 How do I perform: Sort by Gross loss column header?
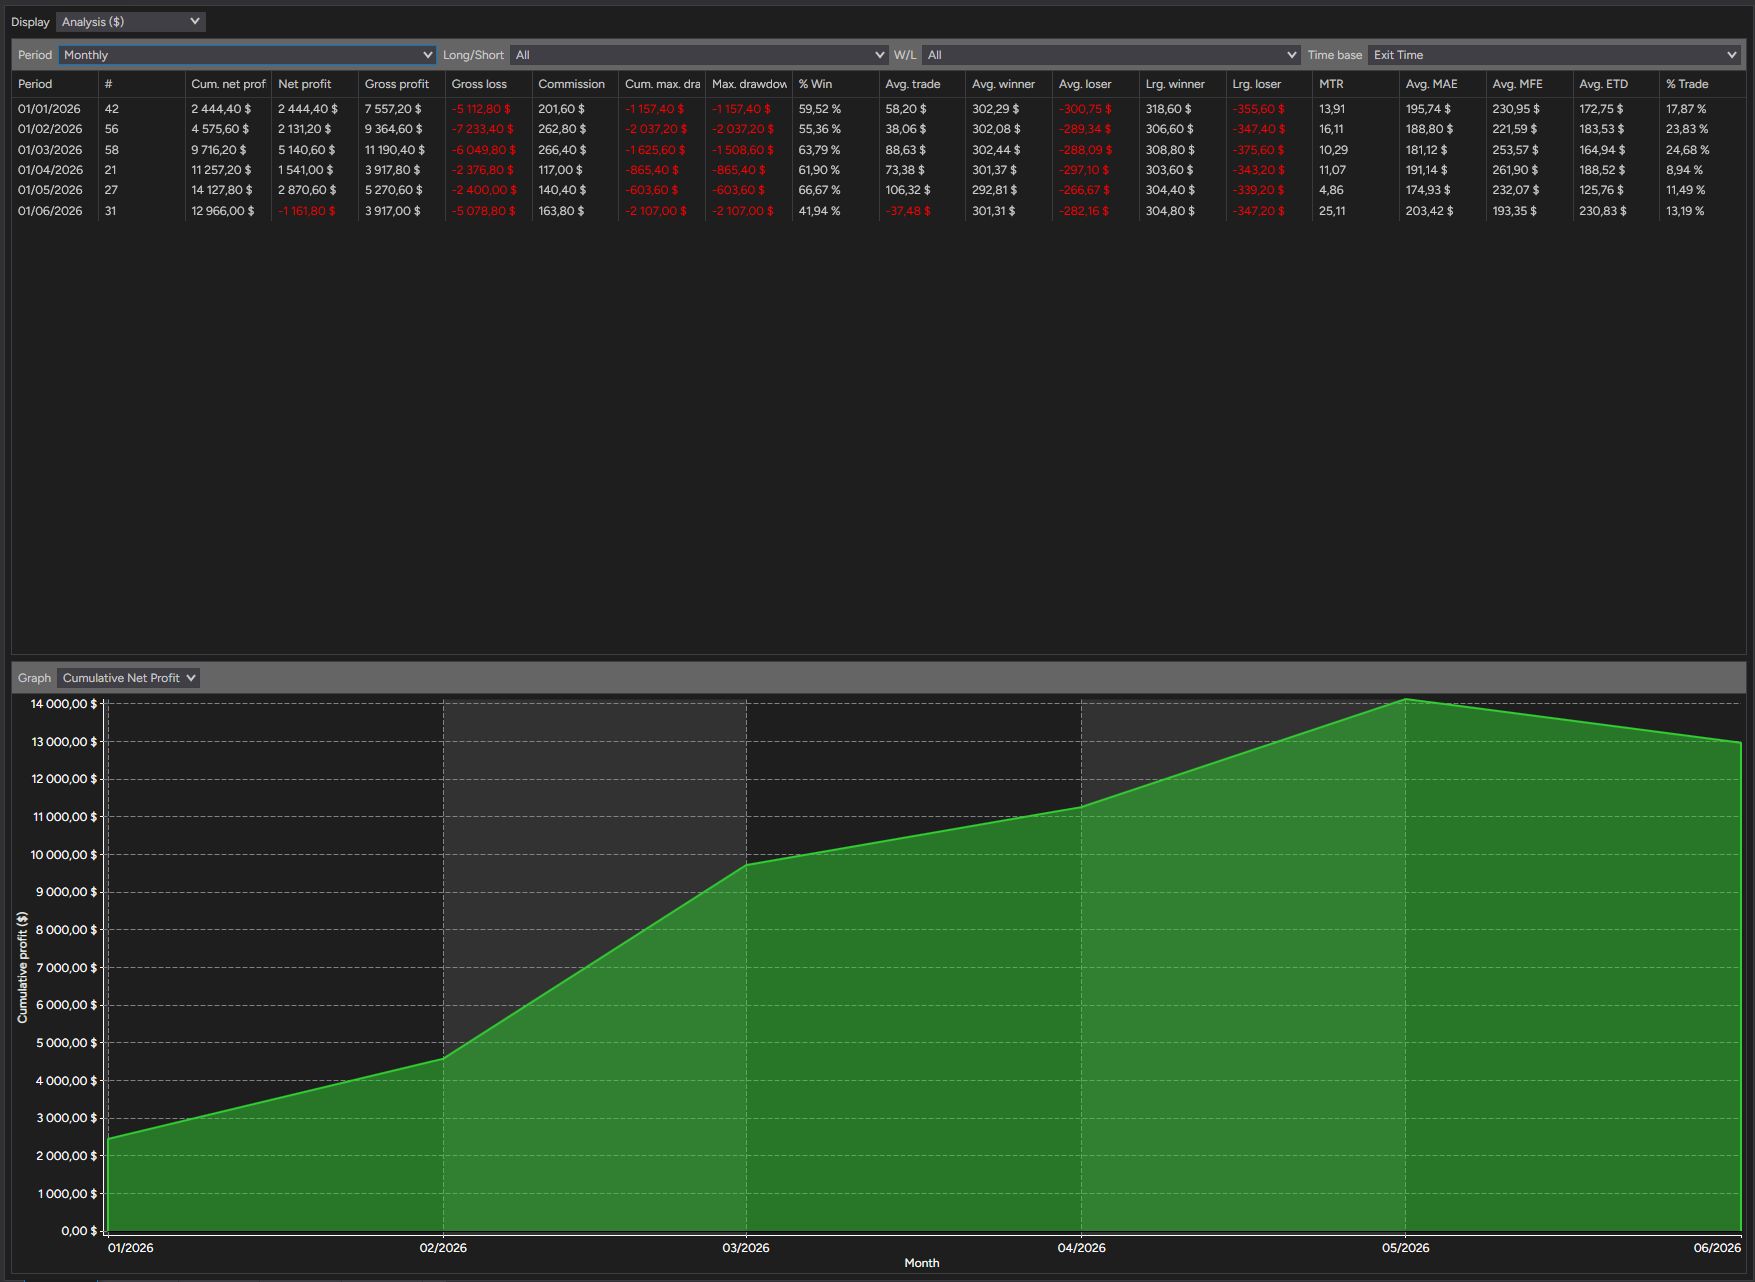pos(488,84)
